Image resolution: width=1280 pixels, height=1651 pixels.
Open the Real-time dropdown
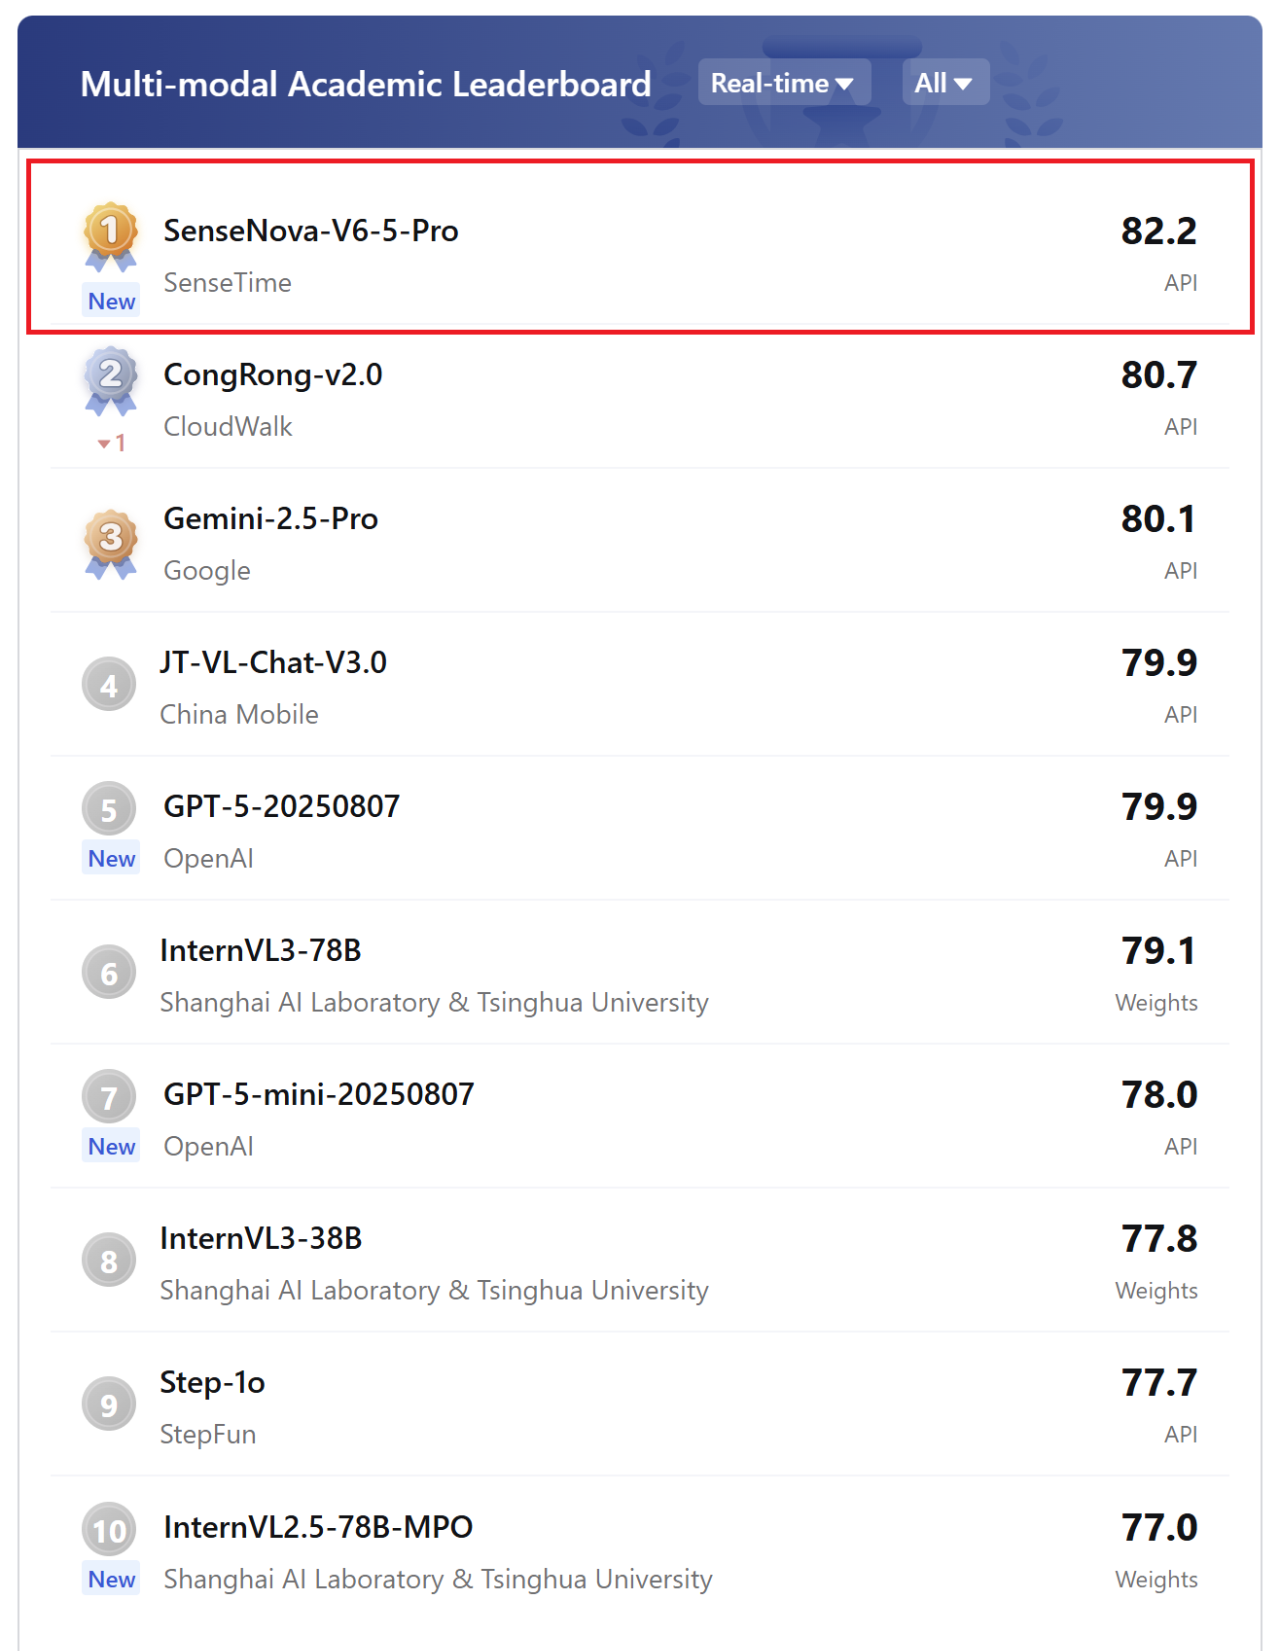coord(784,83)
